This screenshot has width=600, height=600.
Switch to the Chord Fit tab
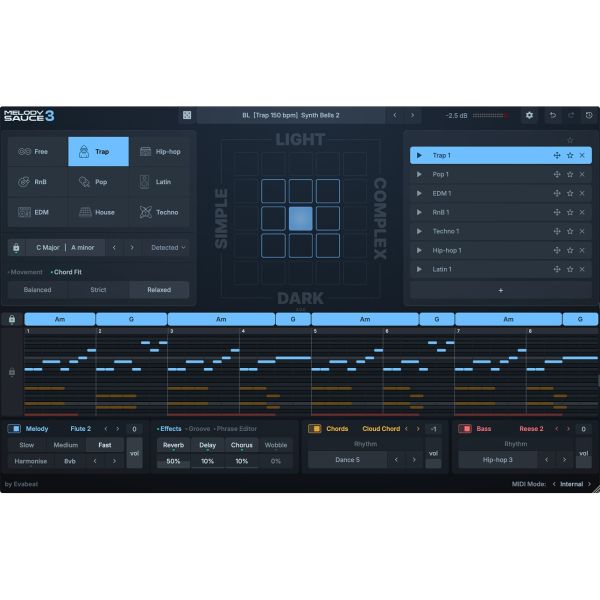(x=67, y=272)
